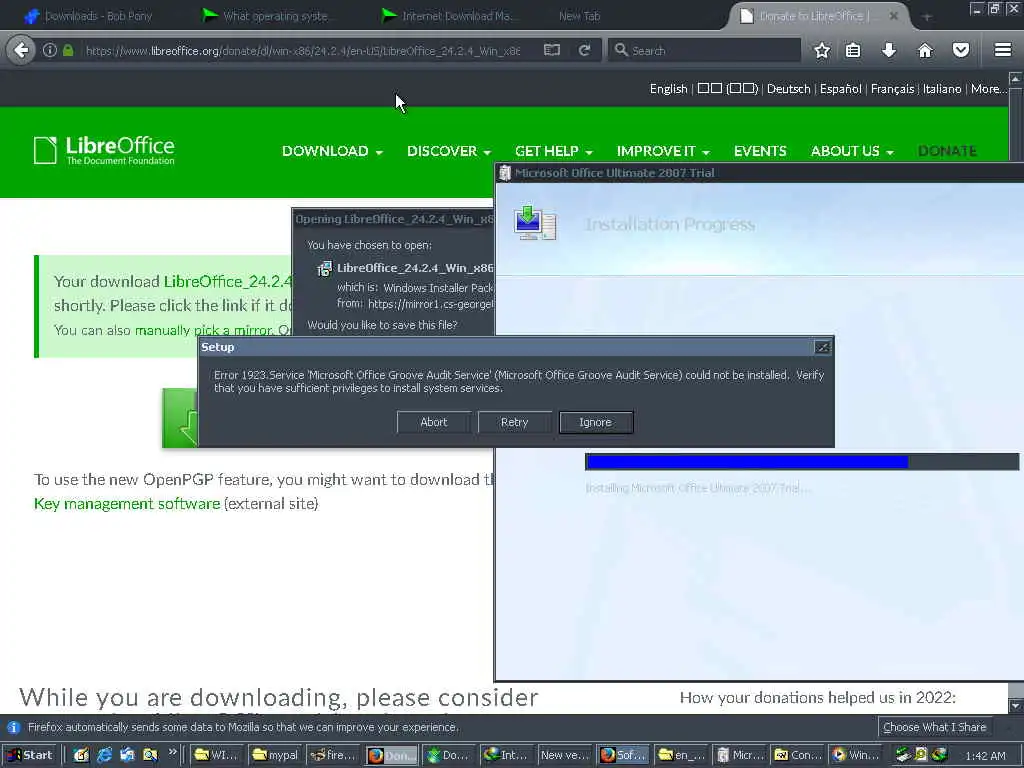Open the Firefox hamburger menu
Viewport: 1024px width, 768px height.
[x=1003, y=50]
